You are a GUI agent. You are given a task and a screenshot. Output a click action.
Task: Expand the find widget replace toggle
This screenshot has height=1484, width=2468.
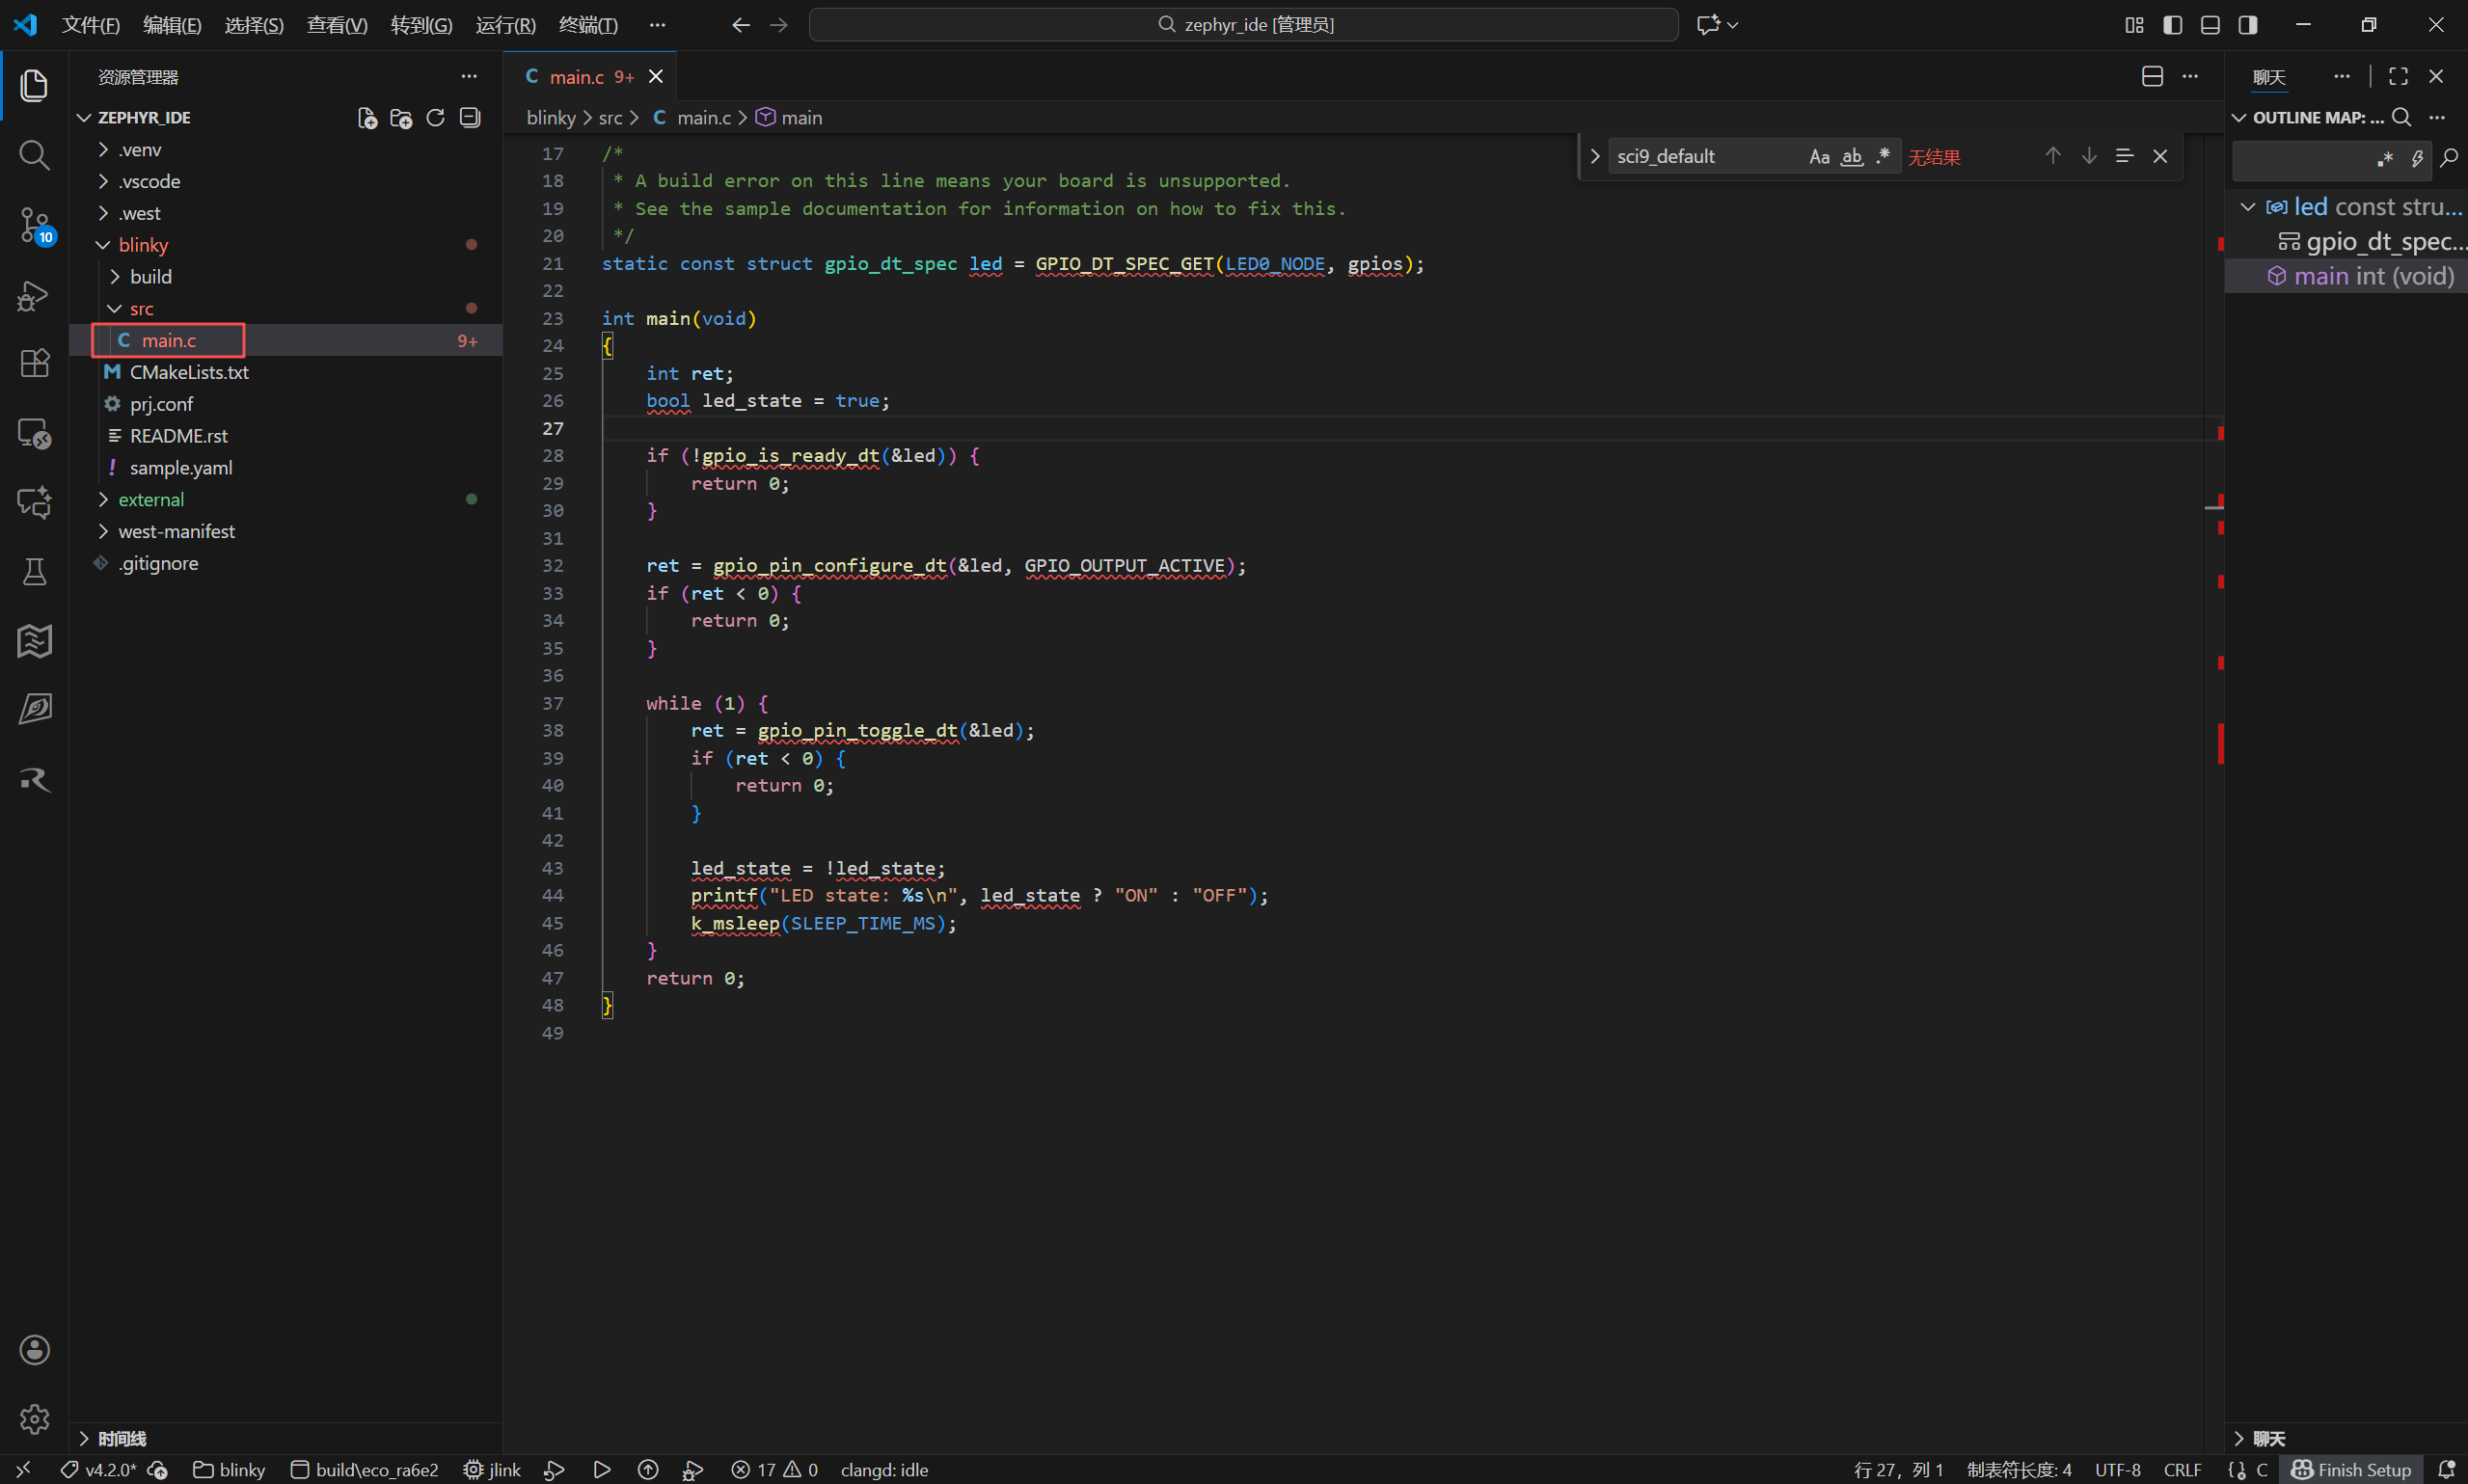click(1594, 157)
